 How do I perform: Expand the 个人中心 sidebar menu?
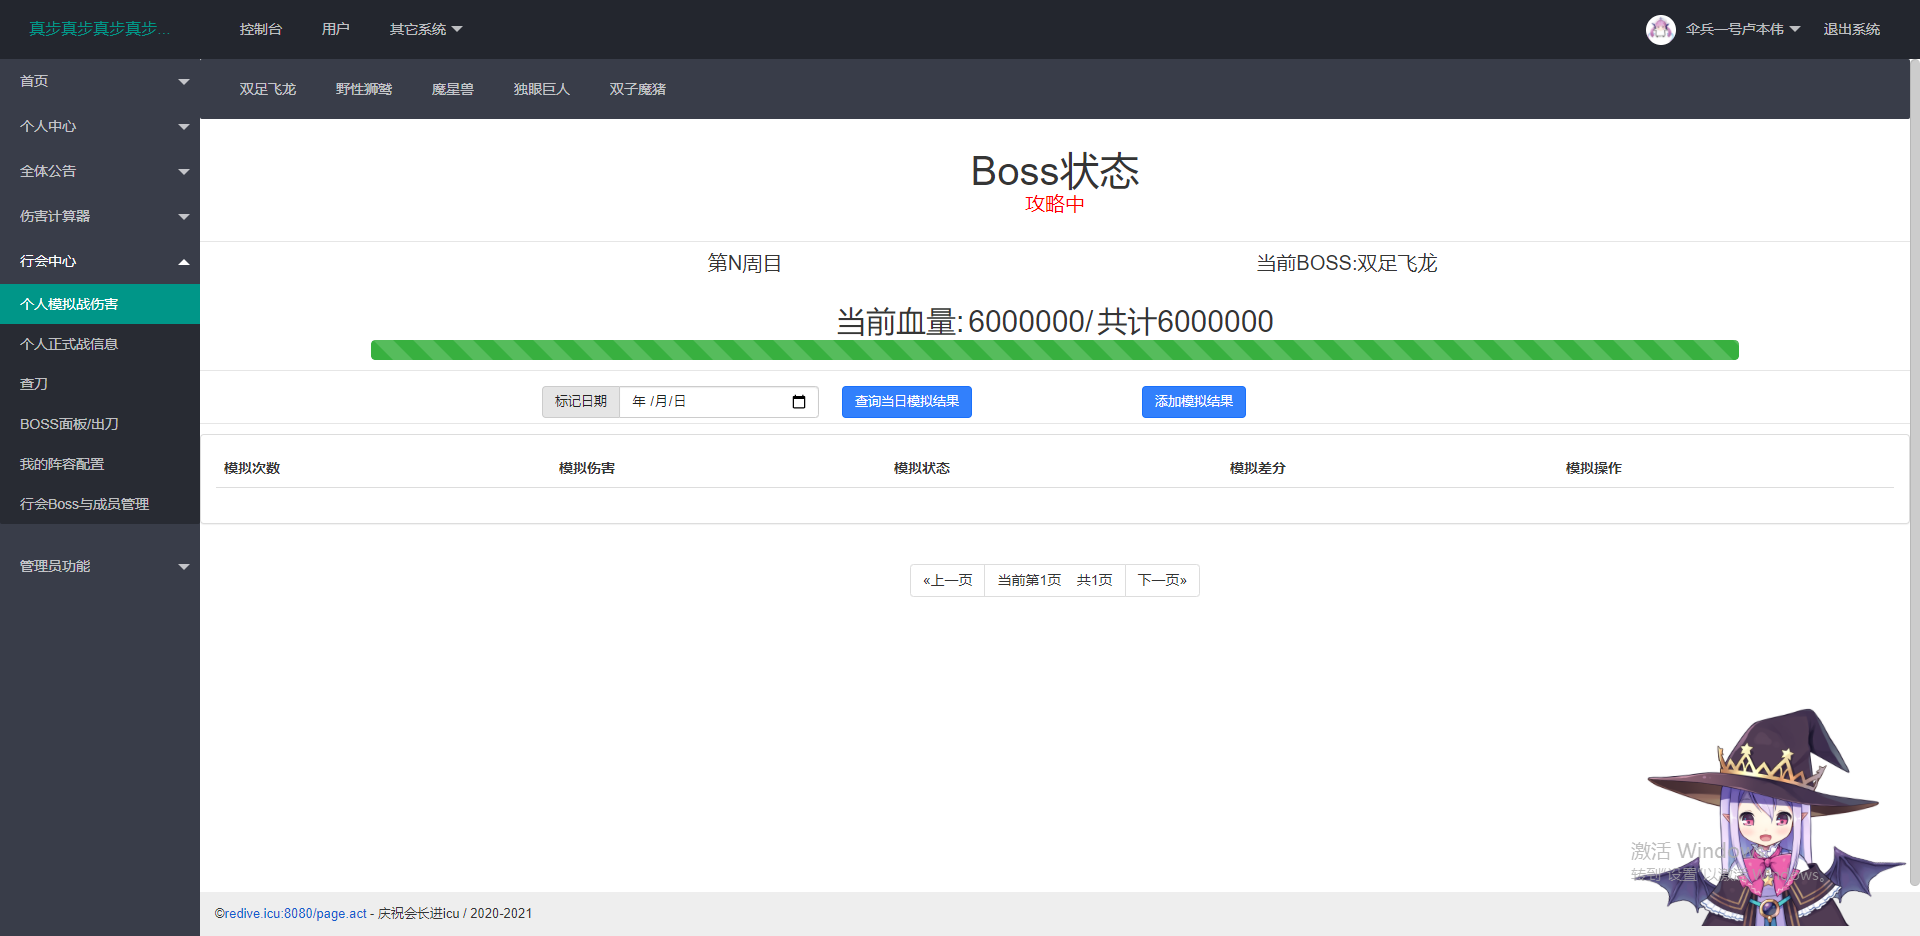point(100,126)
